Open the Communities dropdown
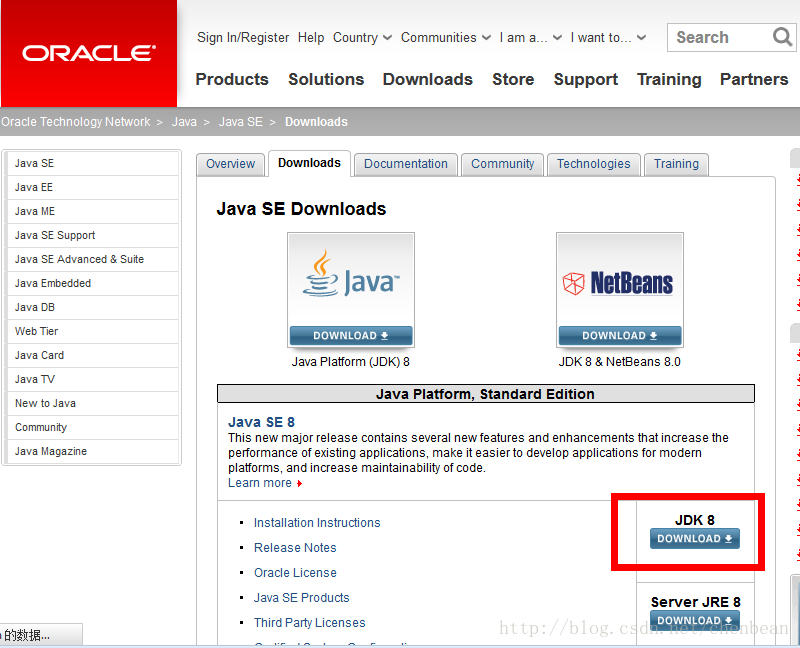This screenshot has width=800, height=648. tap(445, 38)
